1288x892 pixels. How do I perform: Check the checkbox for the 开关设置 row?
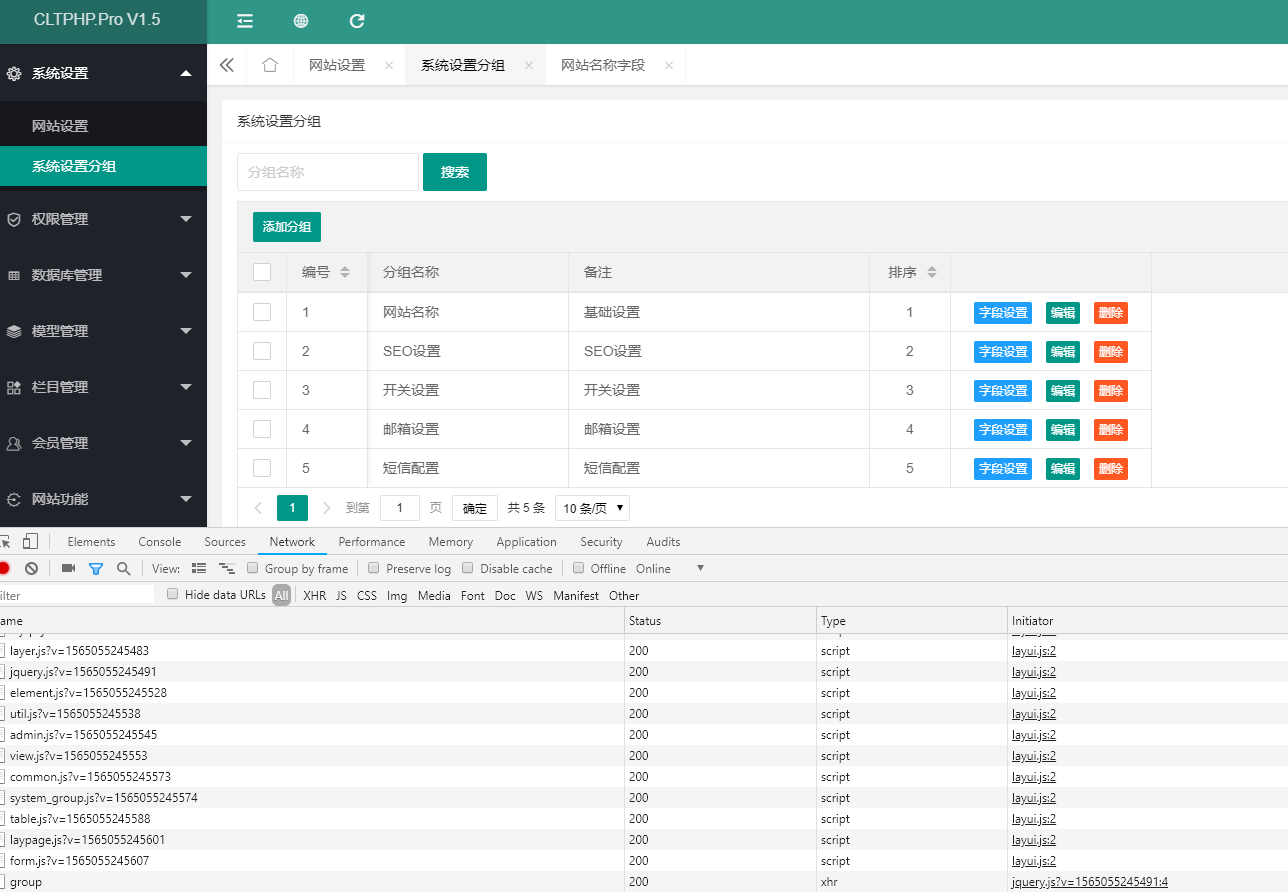click(262, 390)
